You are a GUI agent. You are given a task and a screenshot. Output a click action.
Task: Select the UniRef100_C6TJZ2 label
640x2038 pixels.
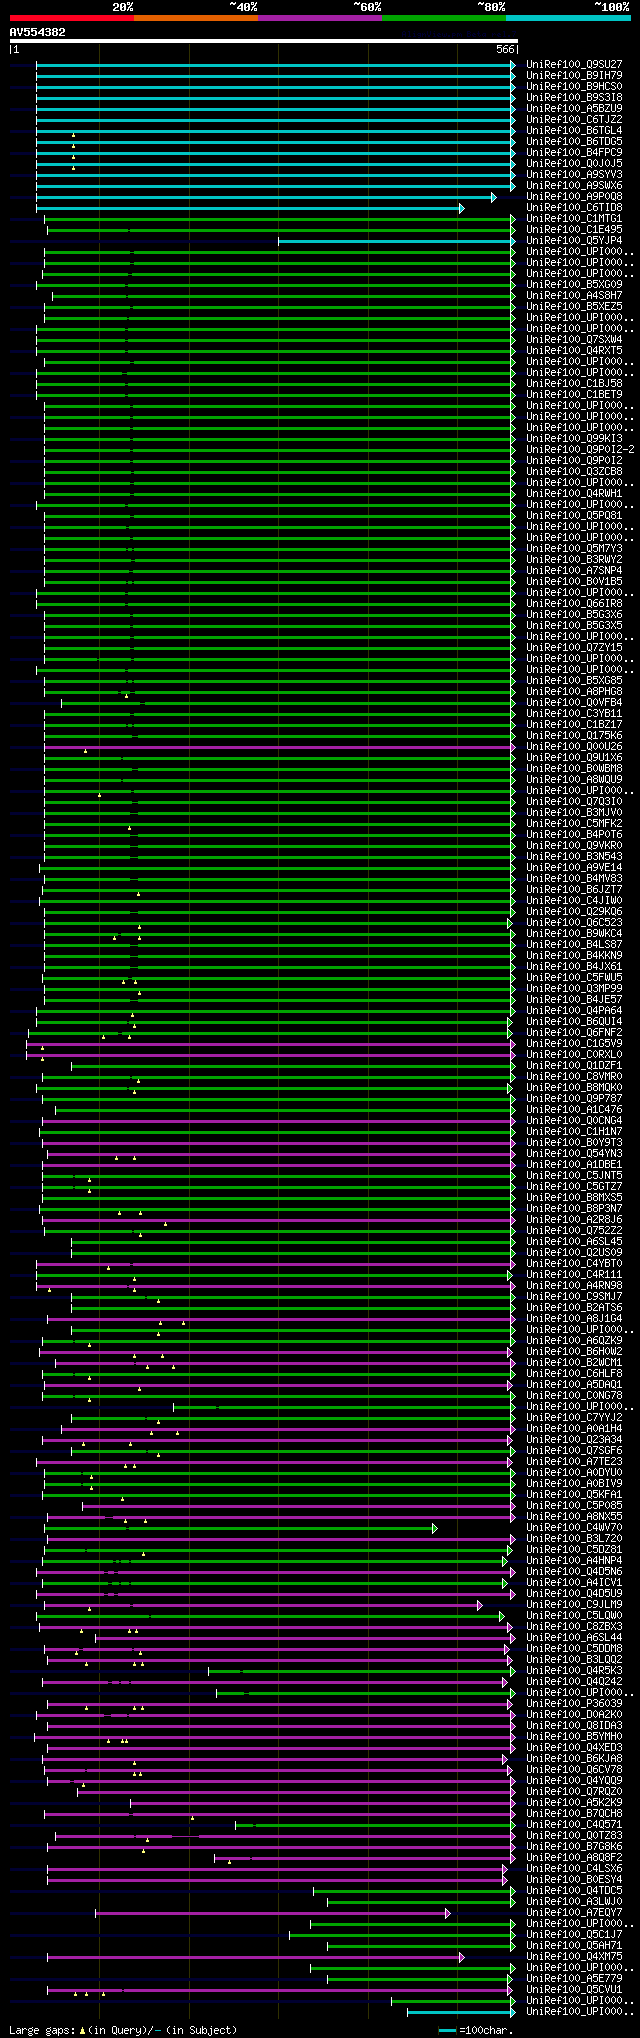click(x=574, y=119)
